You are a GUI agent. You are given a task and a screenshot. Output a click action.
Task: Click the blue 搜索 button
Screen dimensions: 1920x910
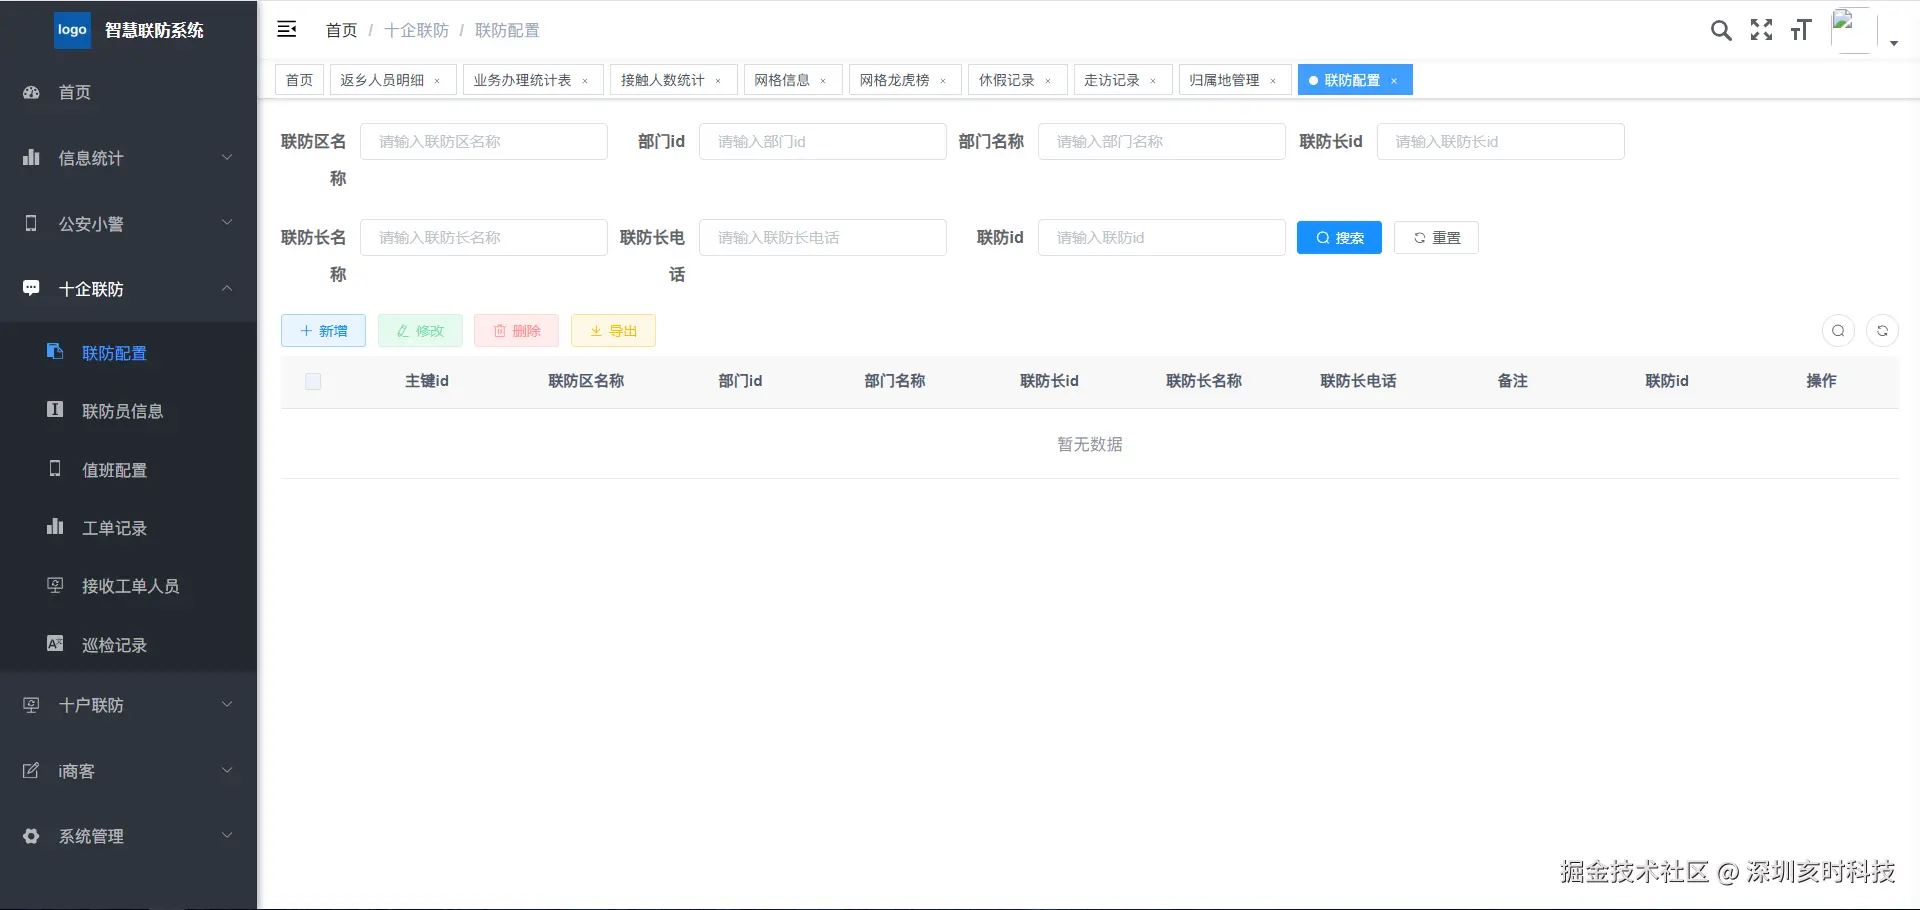point(1339,238)
